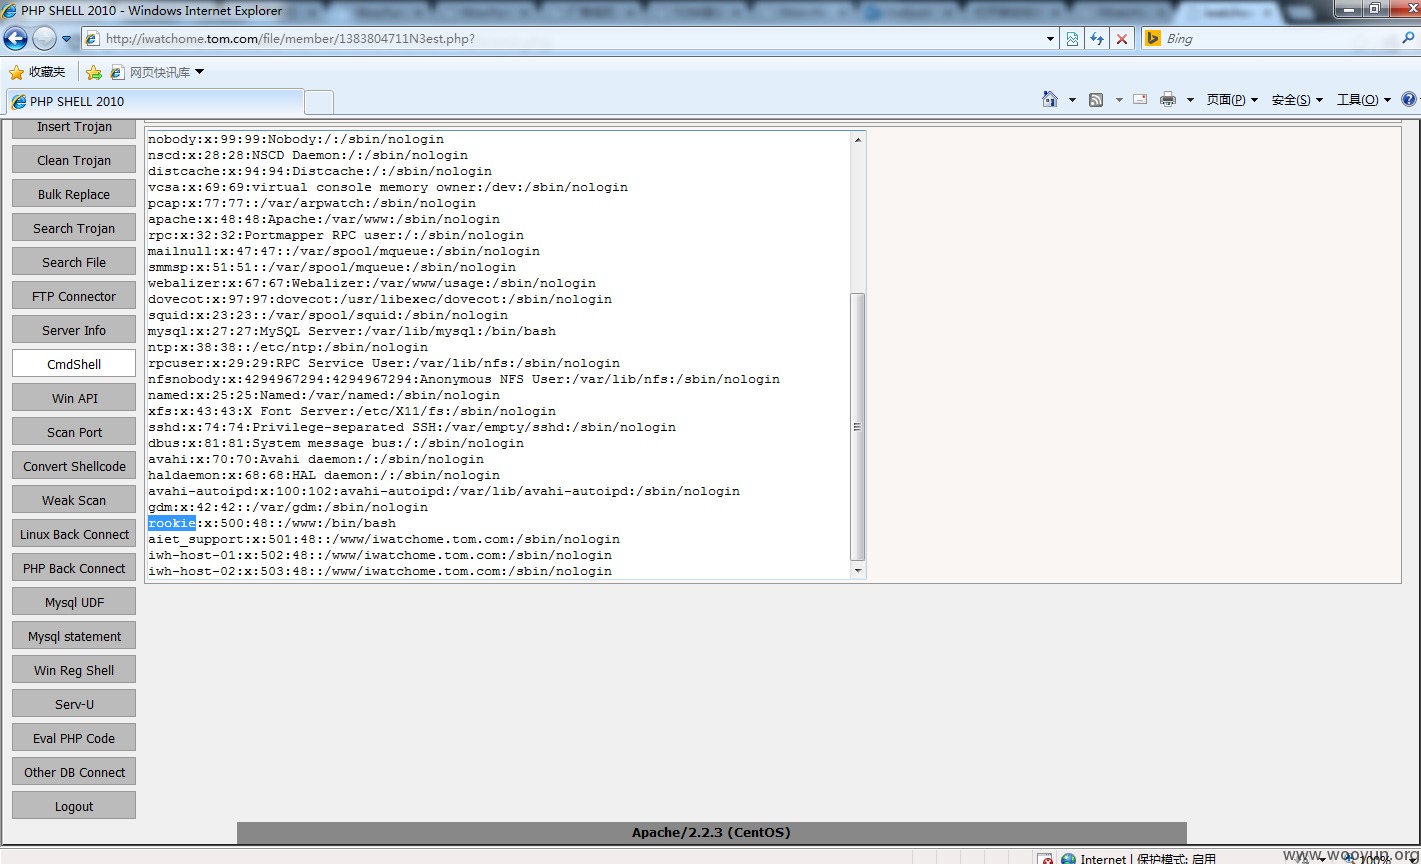
Task: Expand the feeds dropdown arrow
Action: coord(1118,100)
